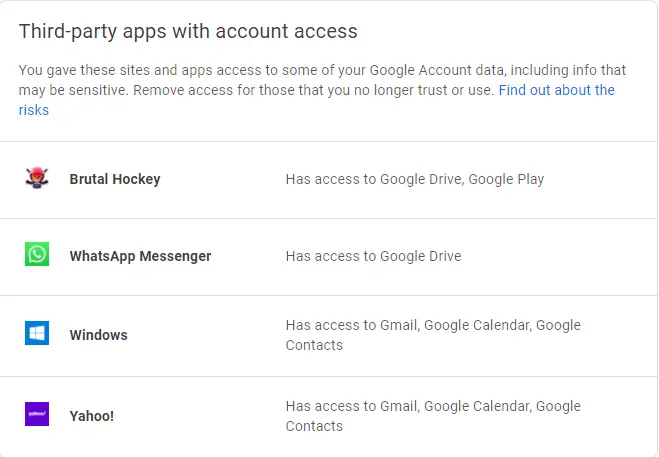Open the Brutal Hockey app name

tap(115, 179)
